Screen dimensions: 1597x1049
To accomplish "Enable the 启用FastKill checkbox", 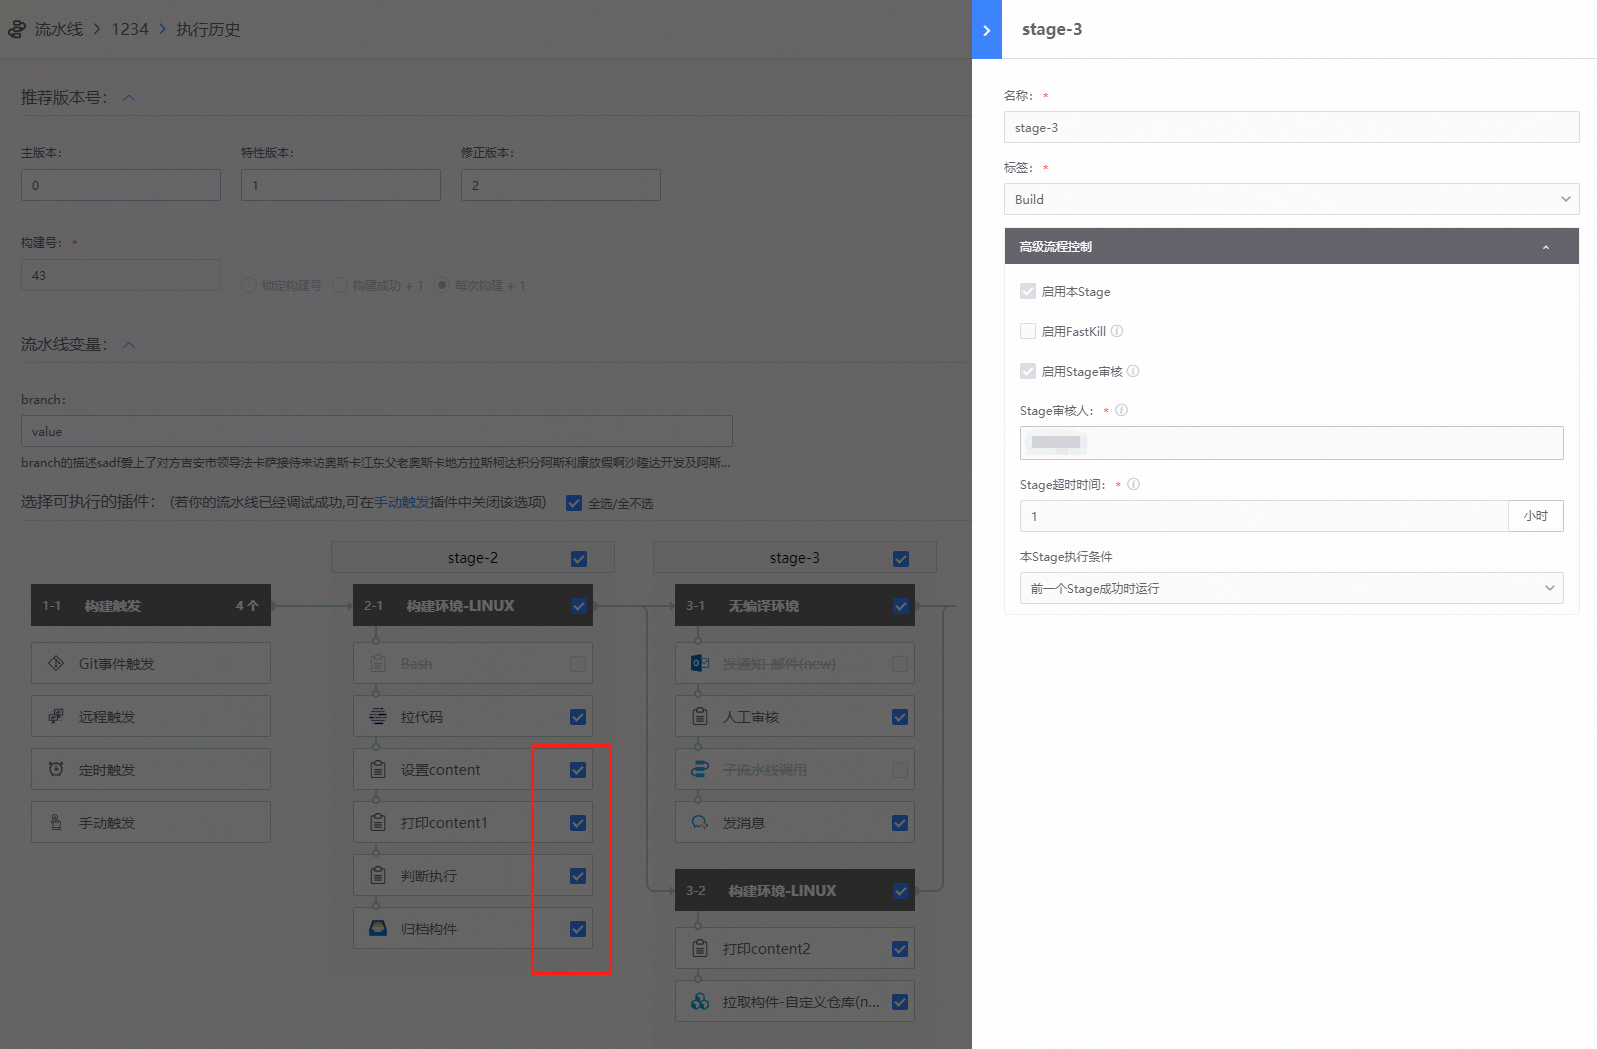I will [x=1028, y=331].
